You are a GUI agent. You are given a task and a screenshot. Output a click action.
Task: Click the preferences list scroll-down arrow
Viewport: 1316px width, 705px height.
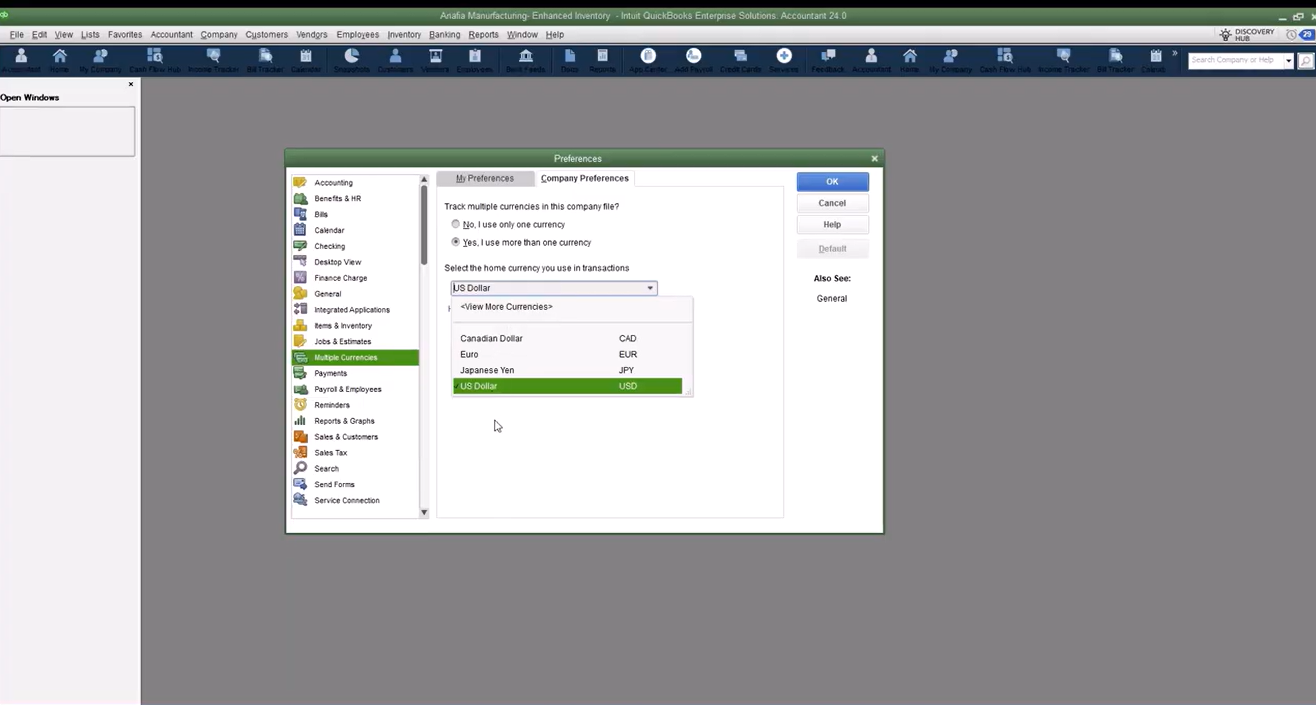(x=424, y=512)
